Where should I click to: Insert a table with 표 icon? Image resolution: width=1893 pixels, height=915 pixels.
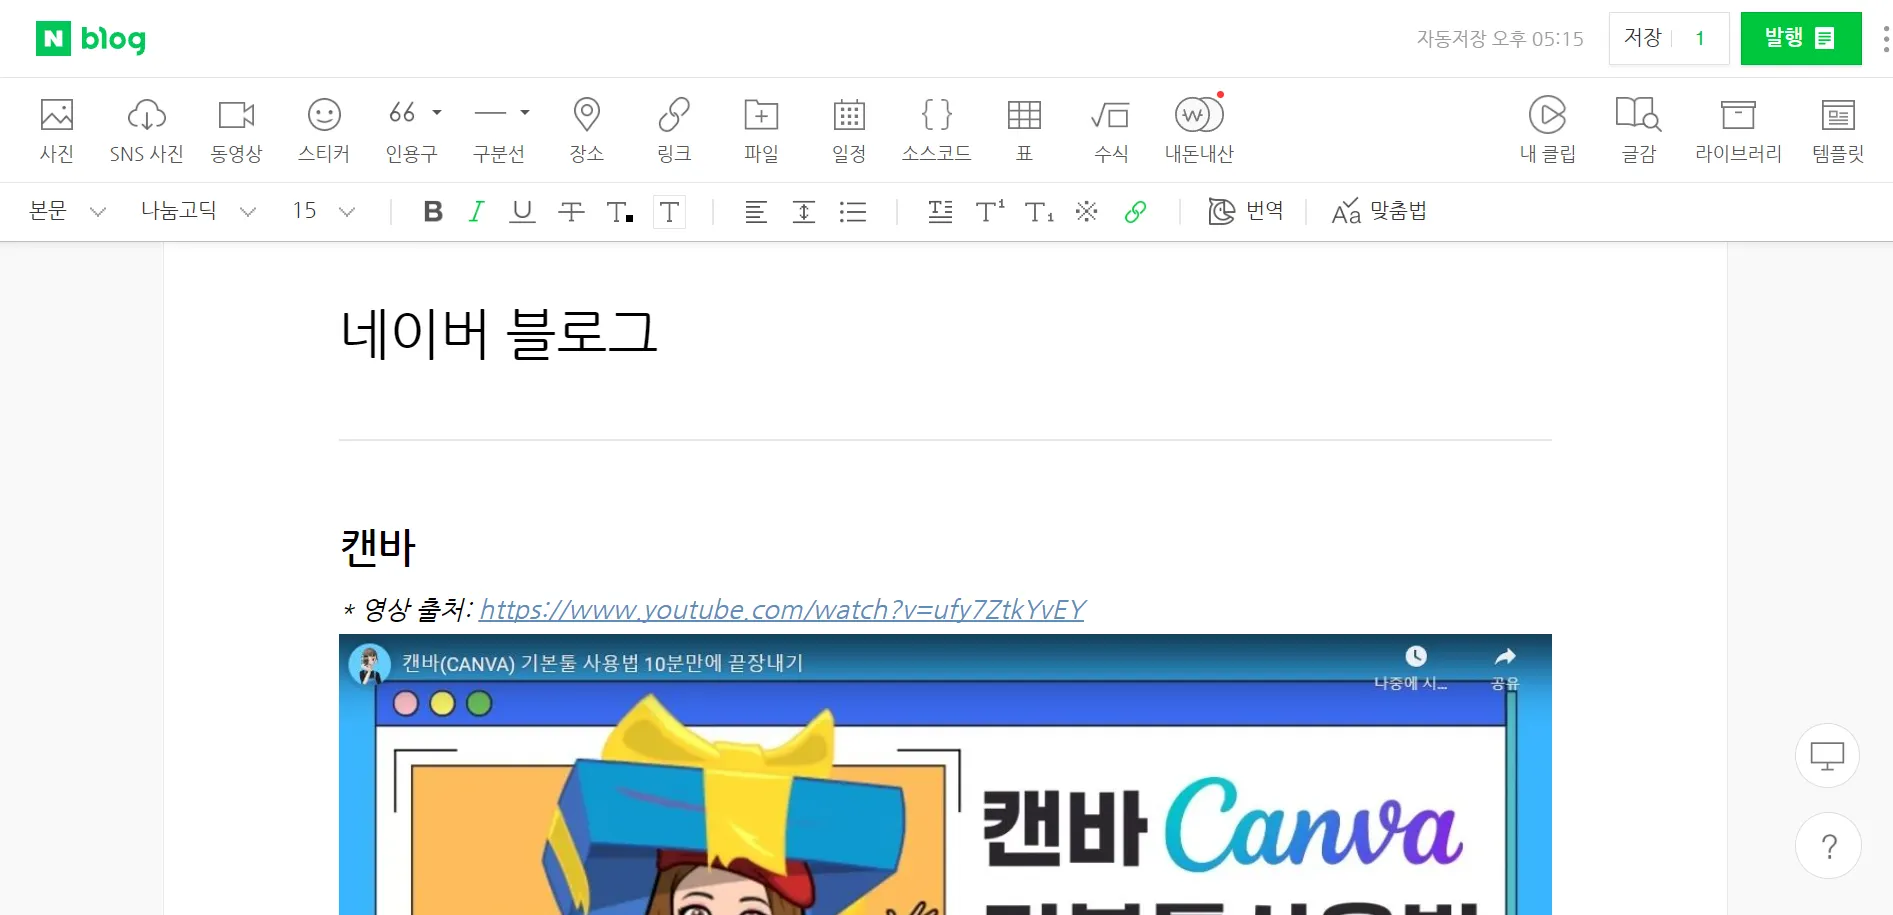(x=1024, y=130)
